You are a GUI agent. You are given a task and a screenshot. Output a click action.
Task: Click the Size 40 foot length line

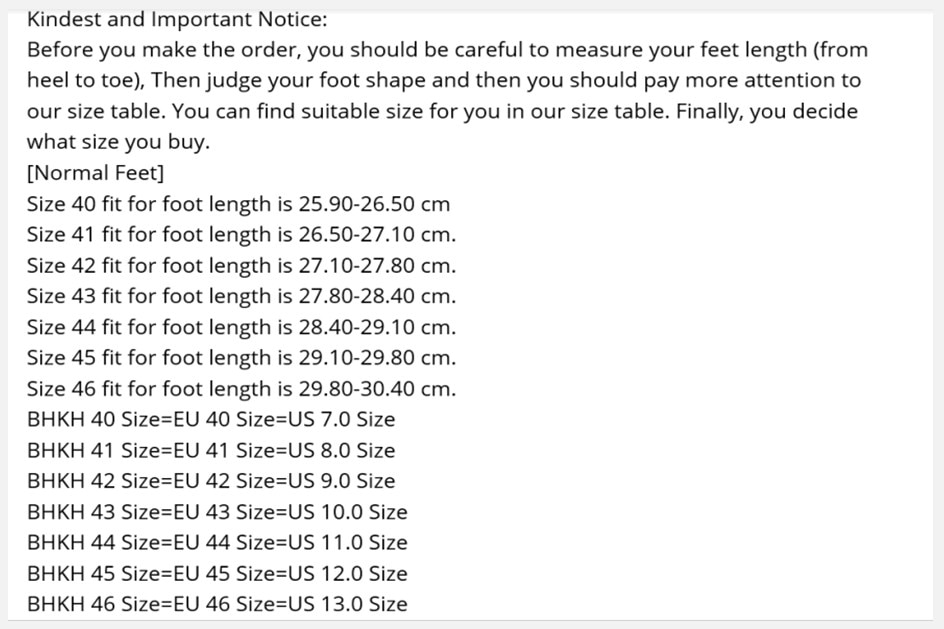(x=238, y=204)
